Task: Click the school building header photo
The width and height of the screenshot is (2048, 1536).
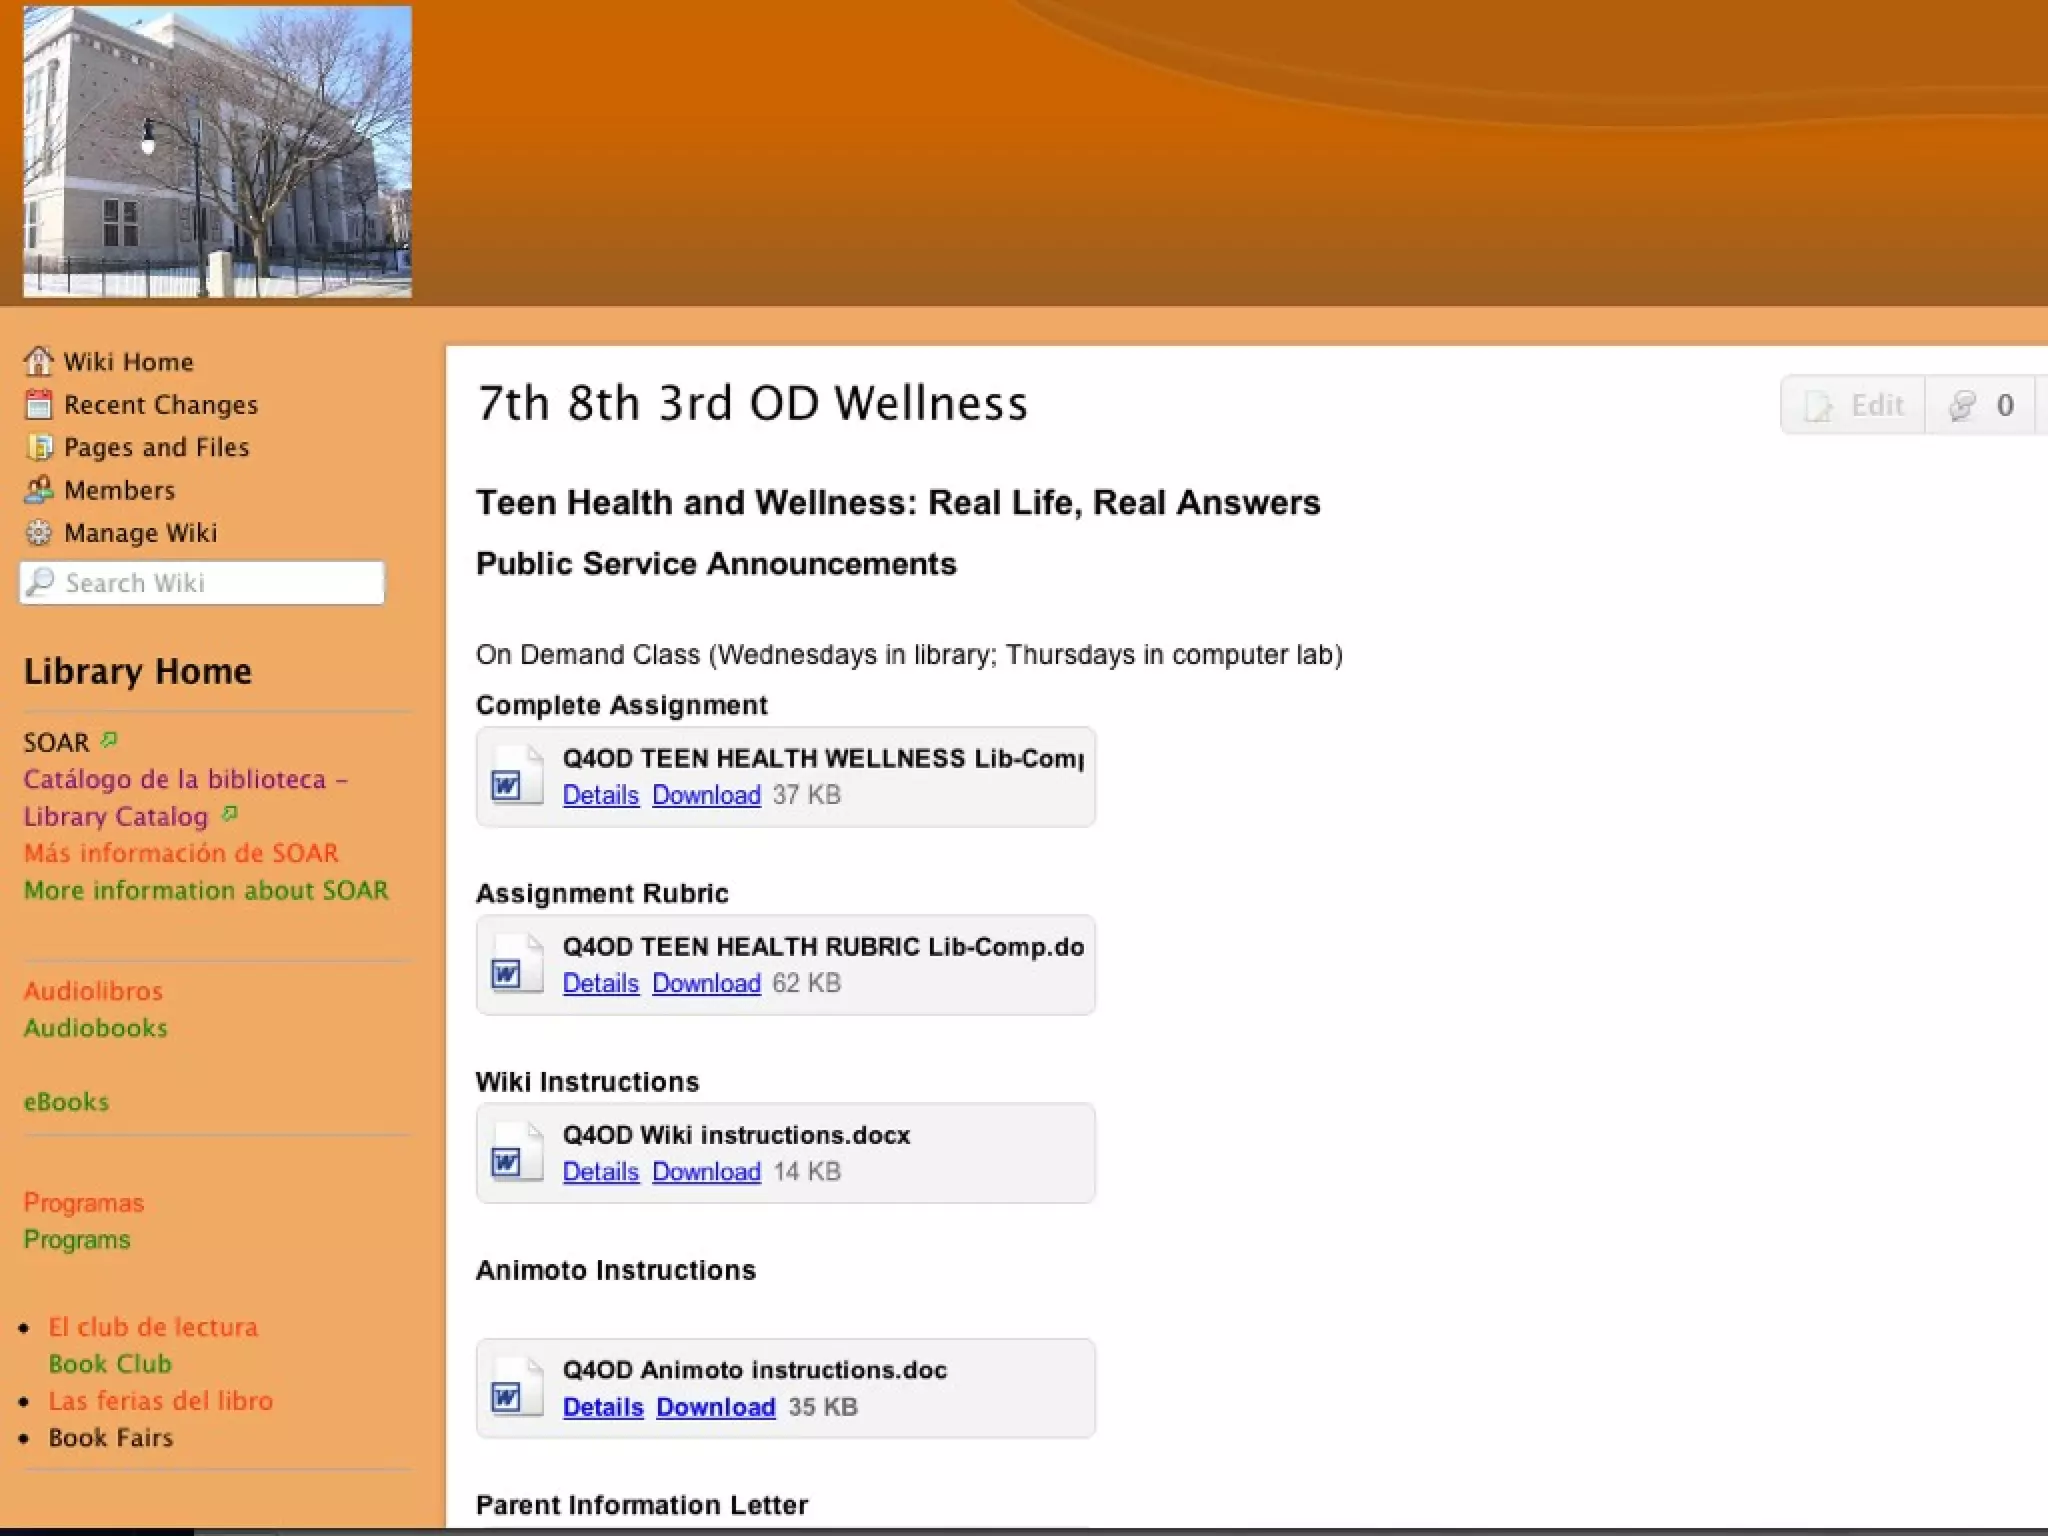Action: [217, 152]
